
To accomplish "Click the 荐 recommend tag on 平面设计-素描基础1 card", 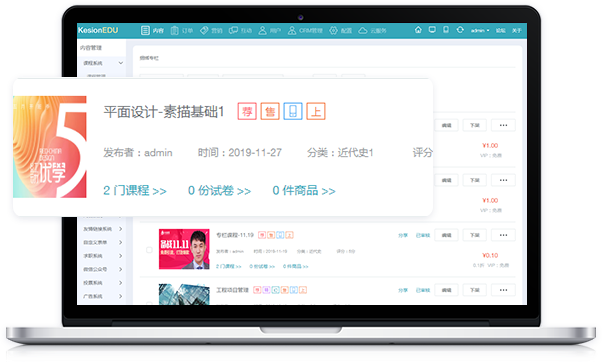I will tap(247, 111).
